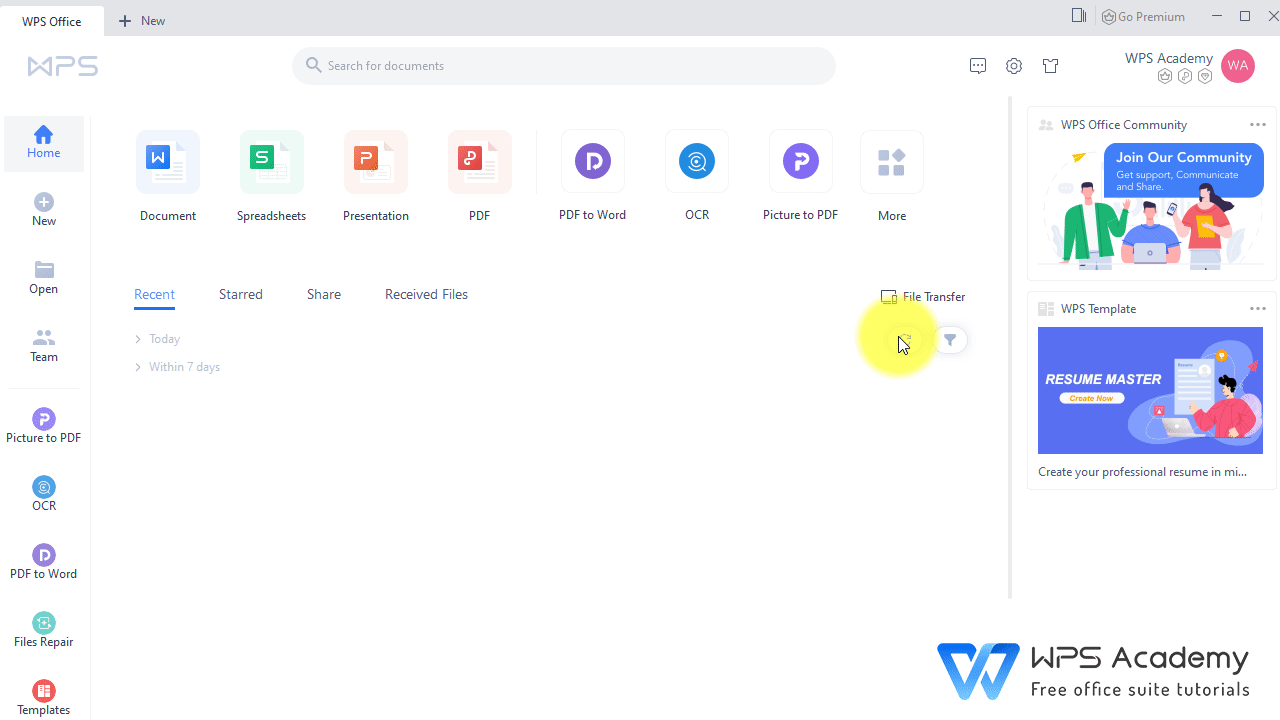Click the WPS Office Community heading
The image size is (1280, 720).
(1124, 125)
